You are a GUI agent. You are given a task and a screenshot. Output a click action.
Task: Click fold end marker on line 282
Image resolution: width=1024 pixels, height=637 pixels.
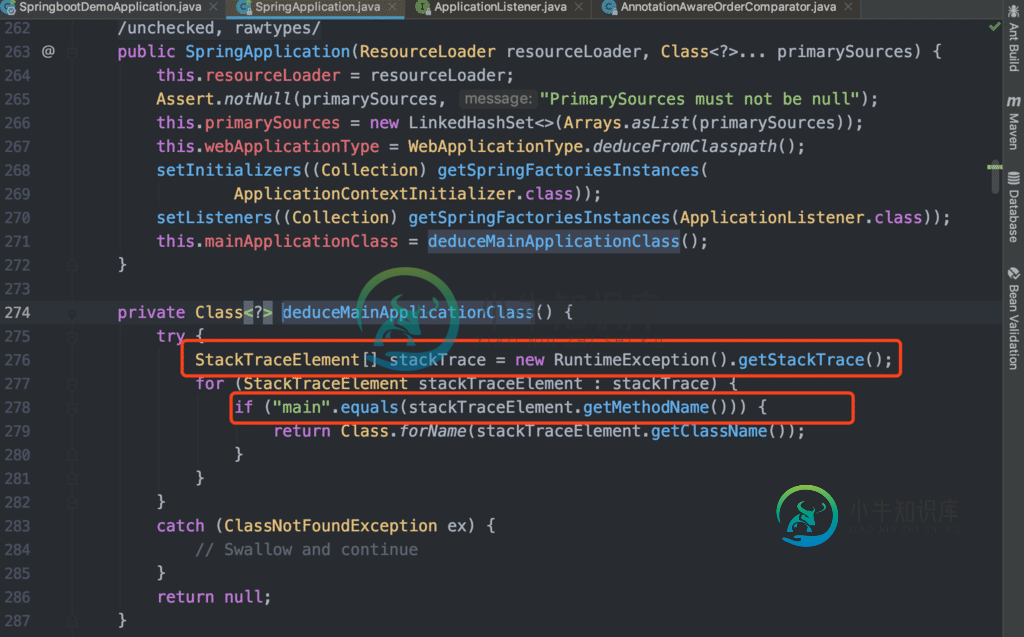[72, 502]
